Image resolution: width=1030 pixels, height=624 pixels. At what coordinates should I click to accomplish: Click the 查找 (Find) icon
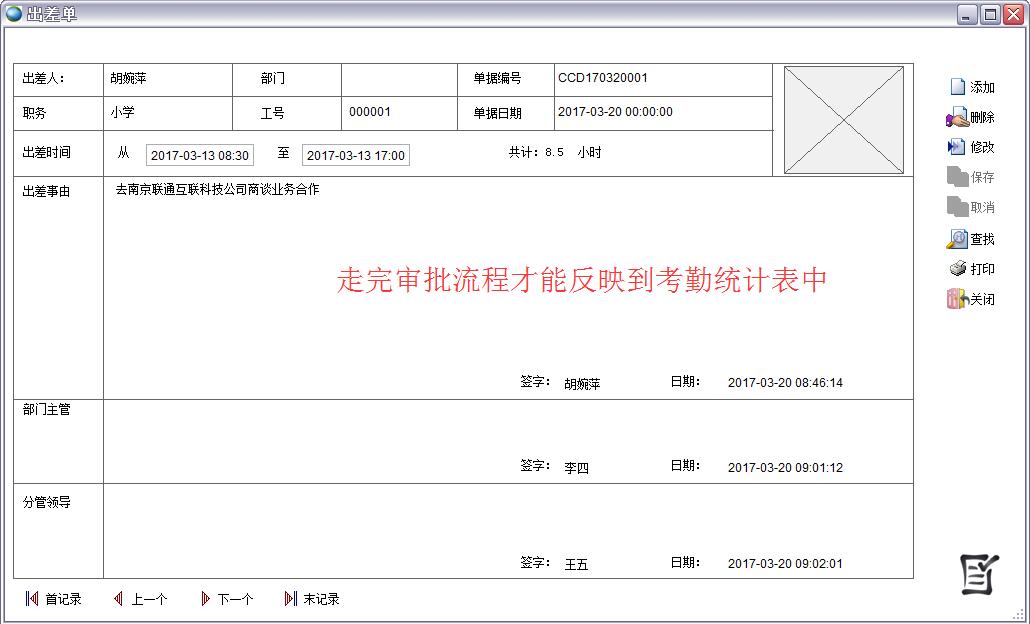[957, 239]
